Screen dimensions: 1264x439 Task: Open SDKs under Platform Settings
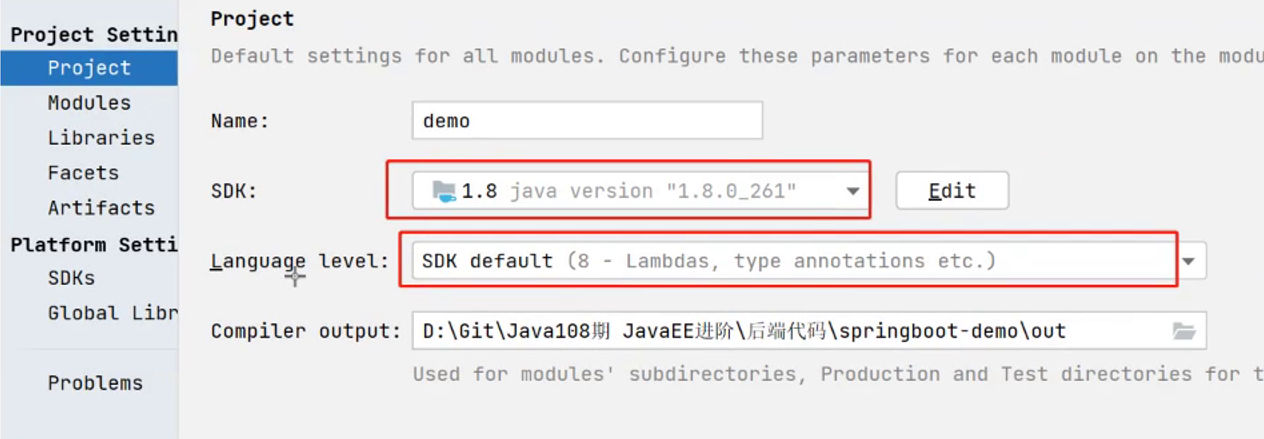point(71,278)
